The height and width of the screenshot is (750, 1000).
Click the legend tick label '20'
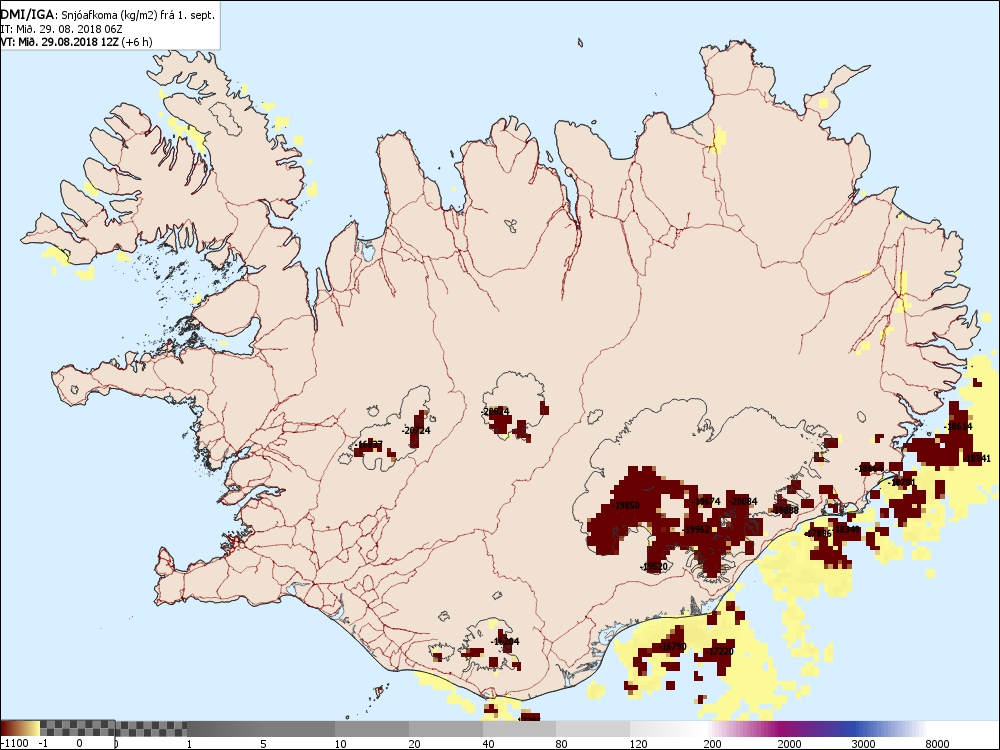[415, 744]
